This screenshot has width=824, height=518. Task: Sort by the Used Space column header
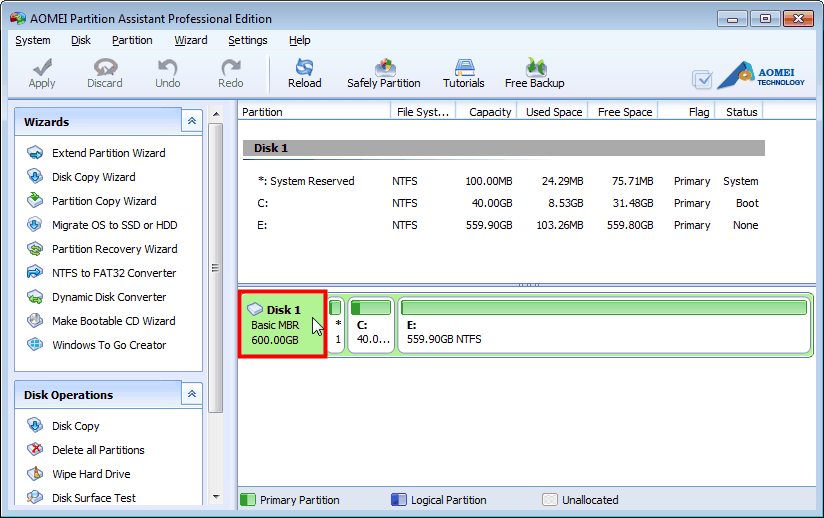[552, 112]
